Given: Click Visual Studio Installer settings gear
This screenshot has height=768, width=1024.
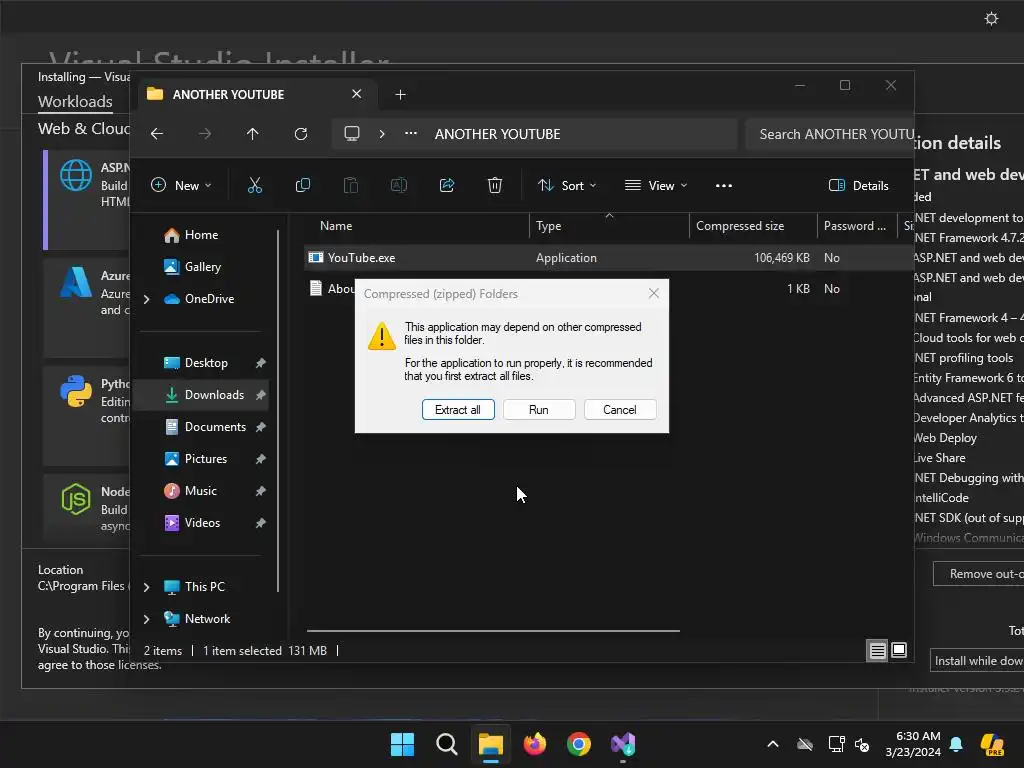Looking at the screenshot, I should pos(991,18).
